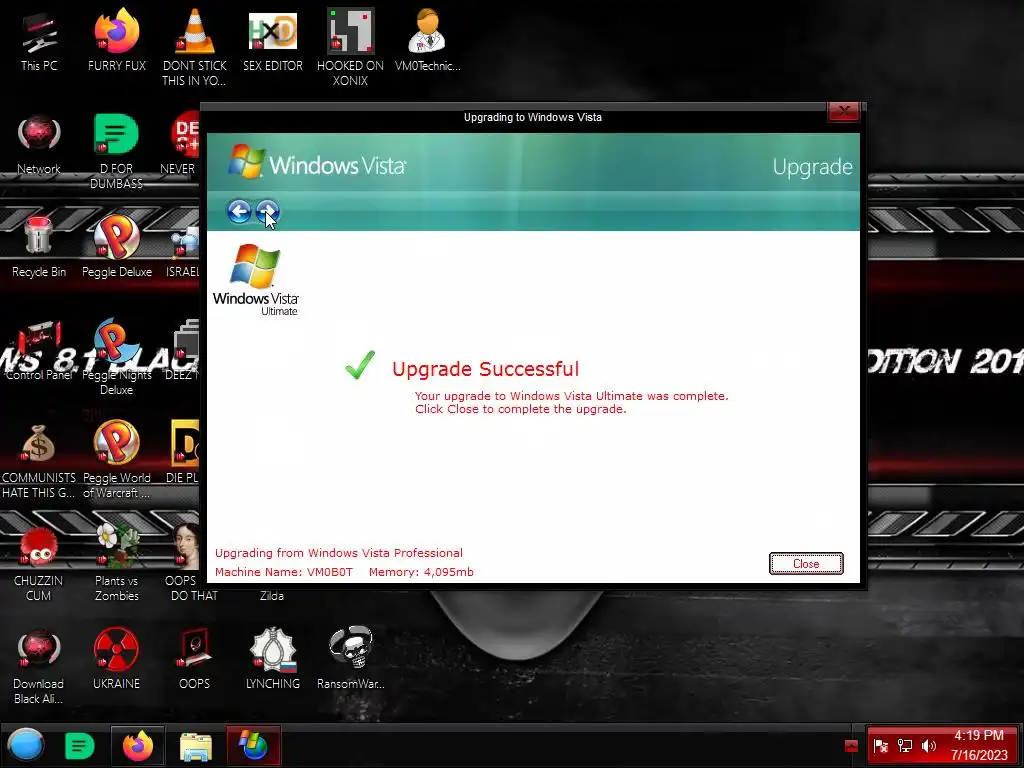Viewport: 1024px width, 768px height.
Task: Click the Windows Vista banner logo
Action: (317, 162)
